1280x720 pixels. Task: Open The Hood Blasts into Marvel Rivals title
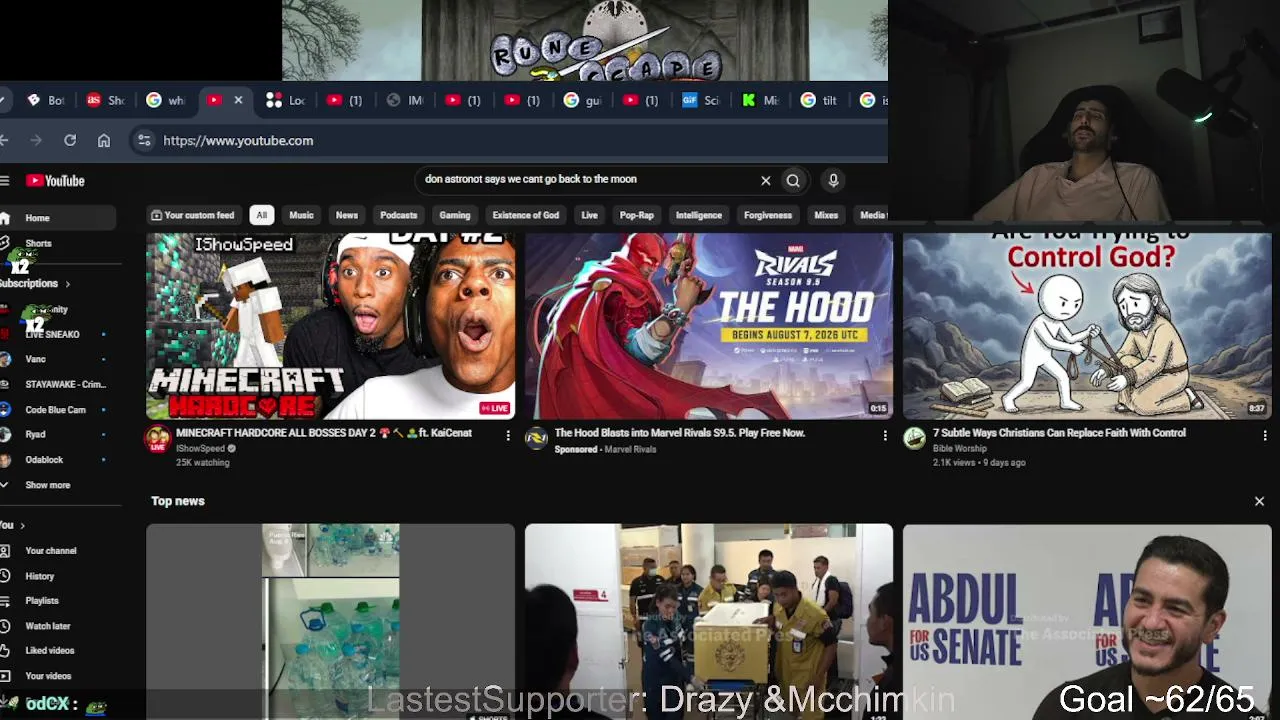(x=680, y=433)
